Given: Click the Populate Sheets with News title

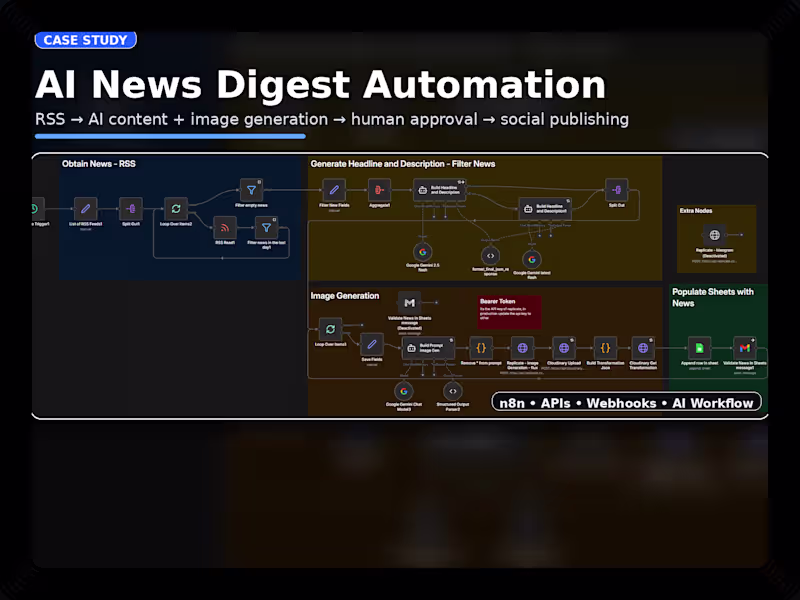Looking at the screenshot, I should (x=713, y=297).
